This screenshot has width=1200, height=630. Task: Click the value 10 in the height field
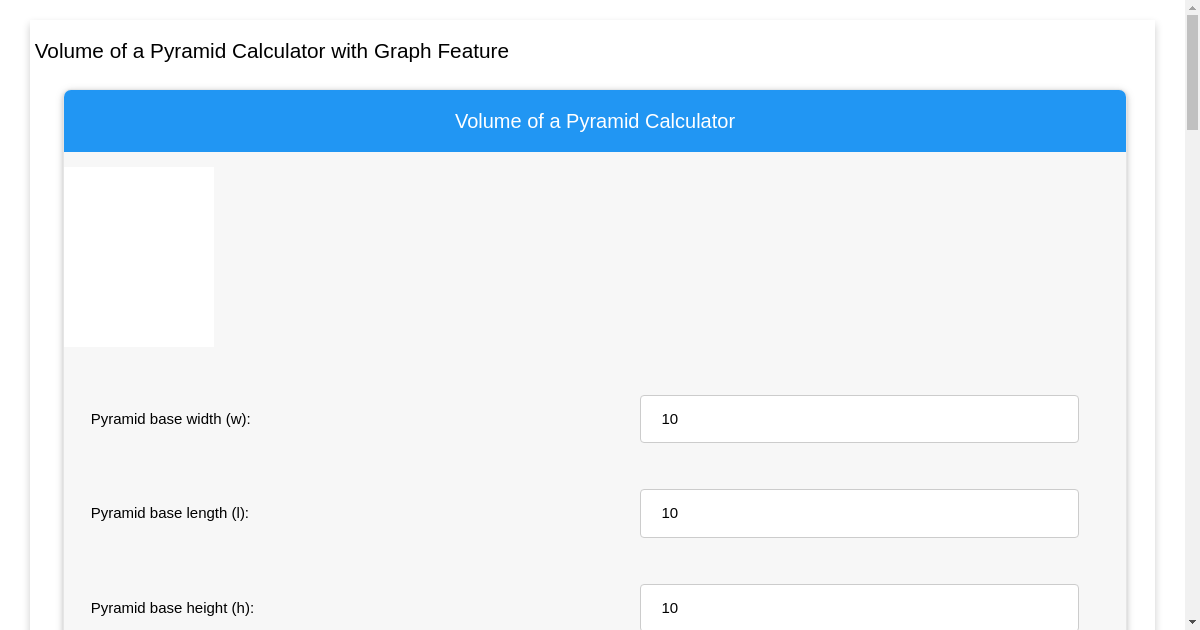click(x=670, y=607)
